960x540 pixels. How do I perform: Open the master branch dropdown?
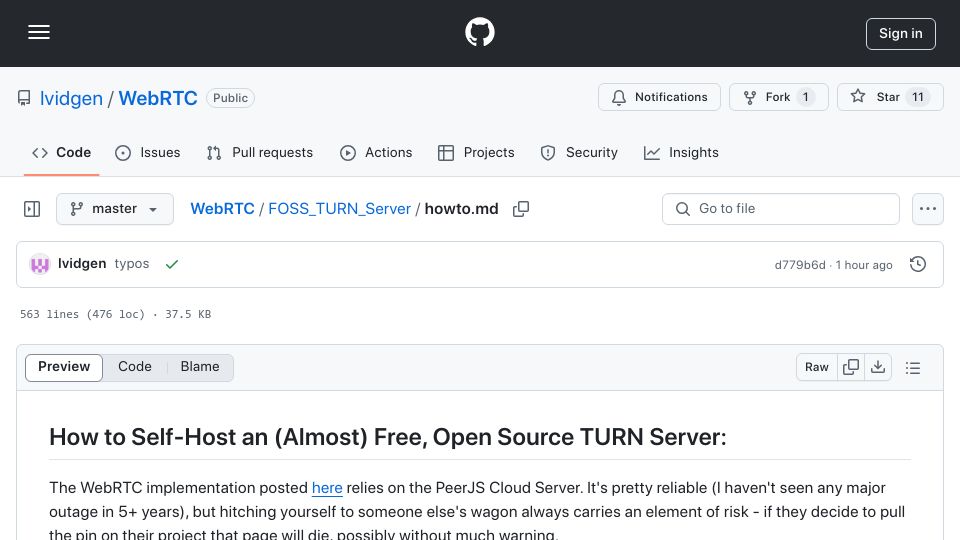(114, 209)
